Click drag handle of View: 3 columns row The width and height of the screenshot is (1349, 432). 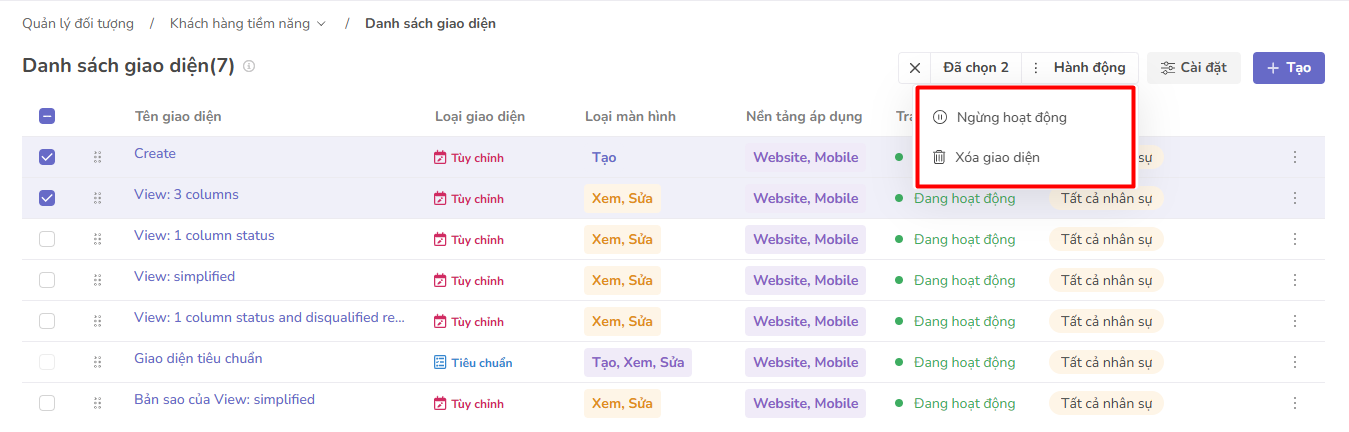(97, 198)
